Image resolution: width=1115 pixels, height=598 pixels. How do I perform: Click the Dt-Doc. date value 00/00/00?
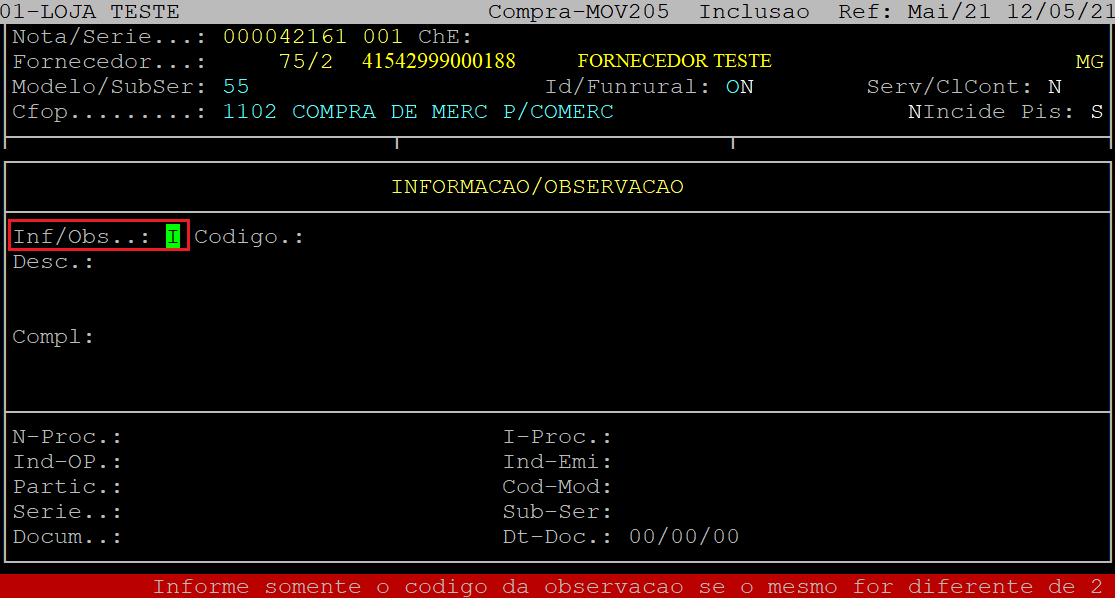684,537
